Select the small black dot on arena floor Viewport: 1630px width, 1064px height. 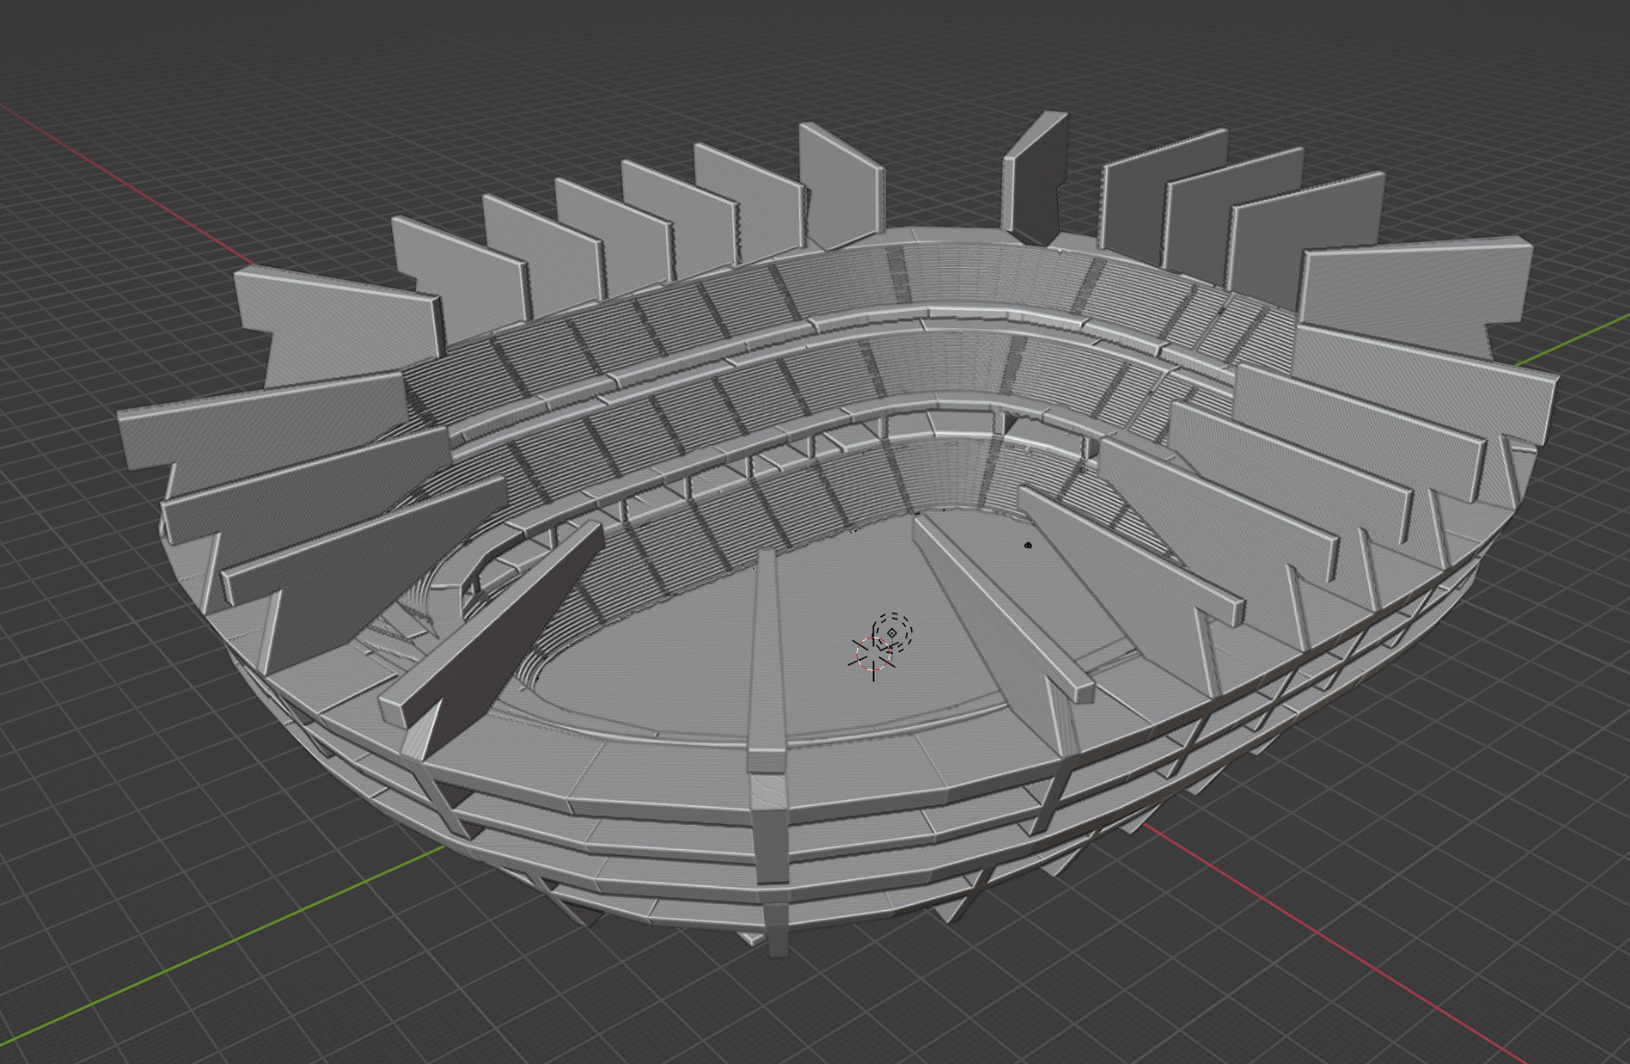[1028, 545]
